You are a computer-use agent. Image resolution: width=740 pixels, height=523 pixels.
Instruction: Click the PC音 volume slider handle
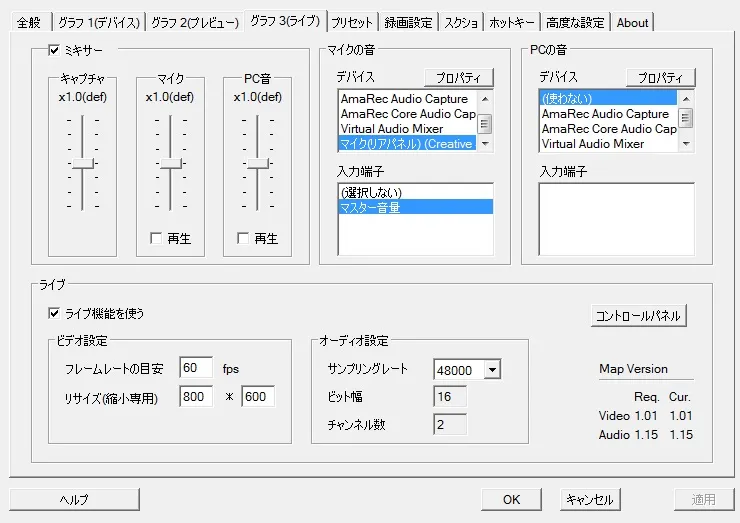(259, 163)
